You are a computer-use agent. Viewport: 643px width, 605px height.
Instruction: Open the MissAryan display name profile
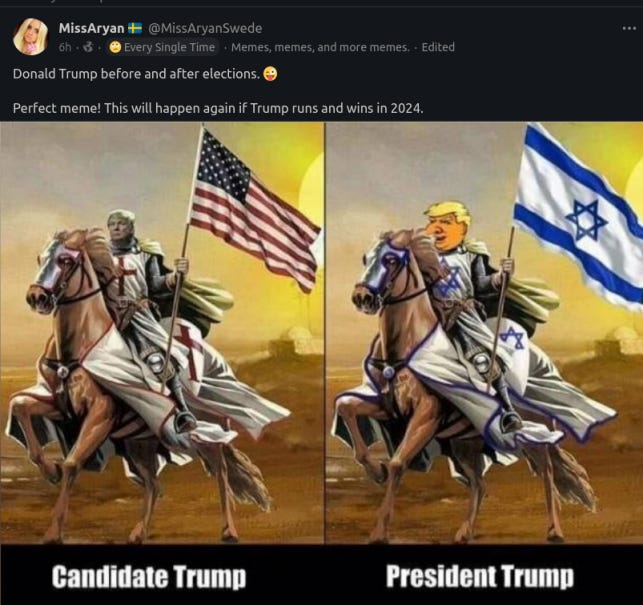click(x=91, y=28)
